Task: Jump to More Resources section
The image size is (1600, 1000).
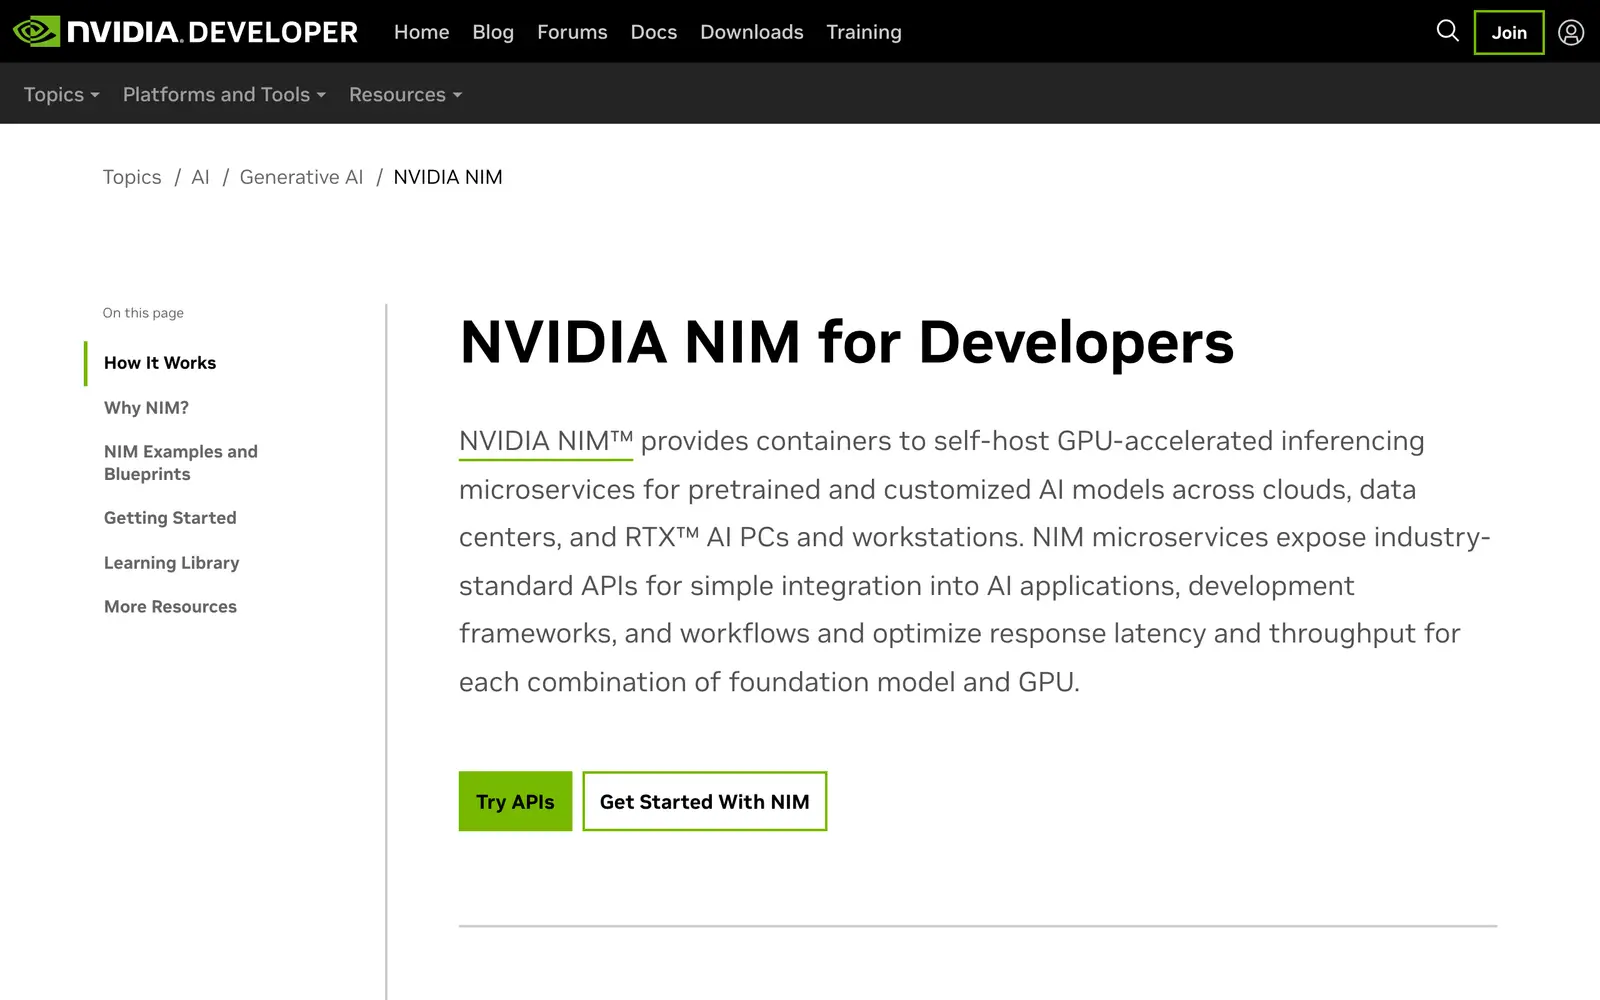Action: click(x=170, y=607)
